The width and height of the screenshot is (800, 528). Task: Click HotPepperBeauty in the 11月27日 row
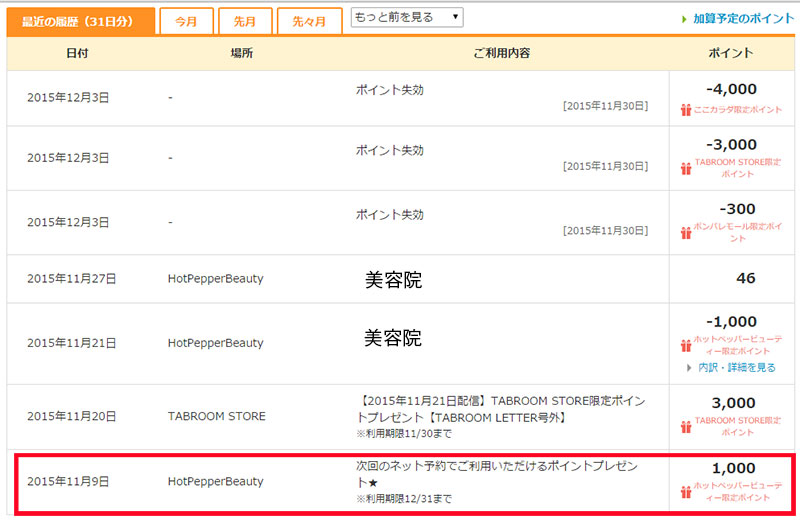point(216,279)
